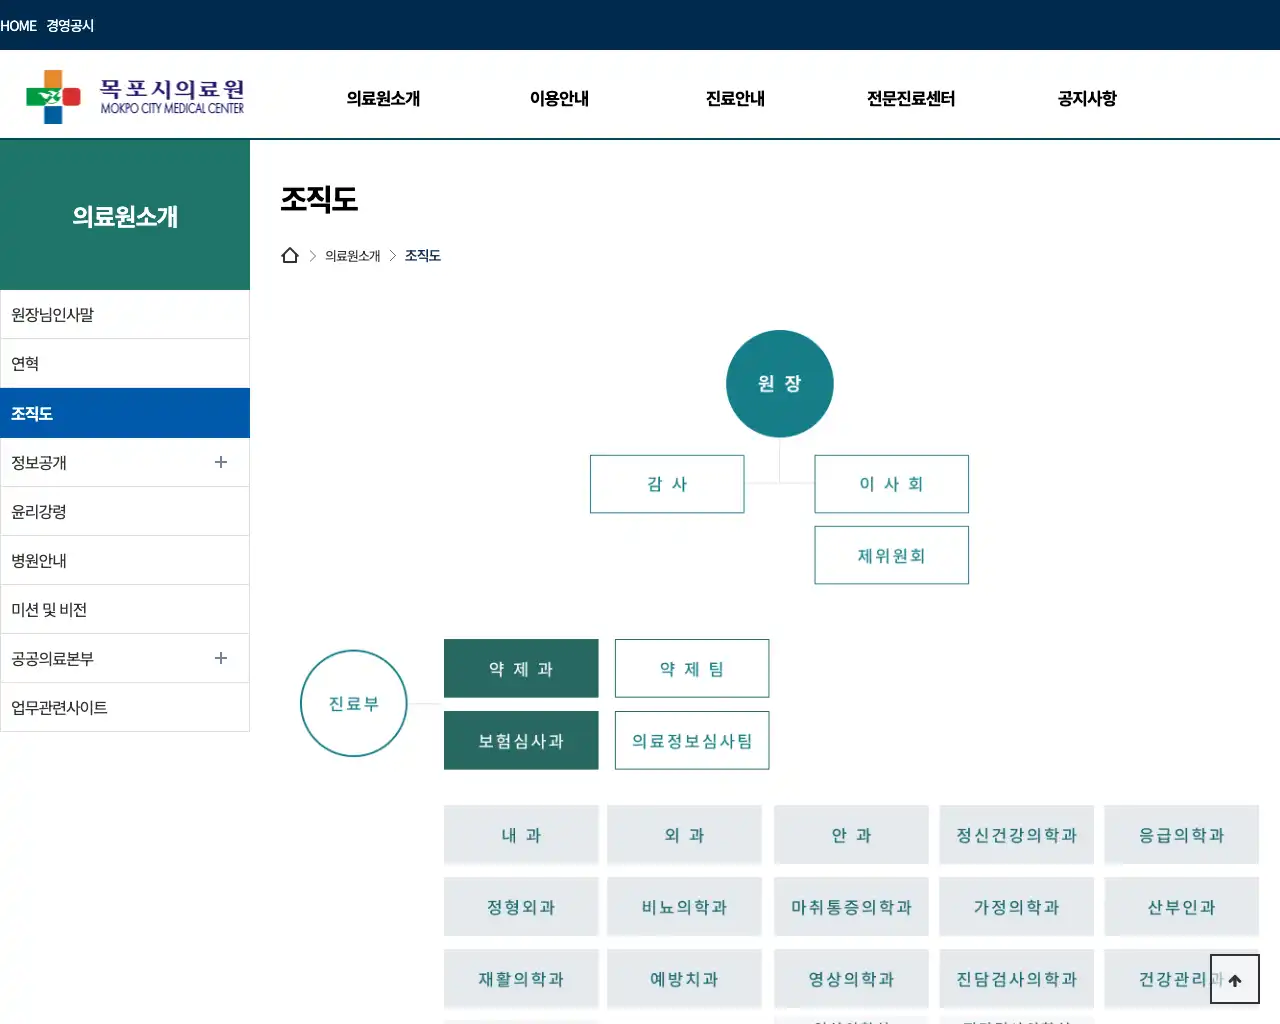Select 원장님인사말 in the sidebar

54,313
